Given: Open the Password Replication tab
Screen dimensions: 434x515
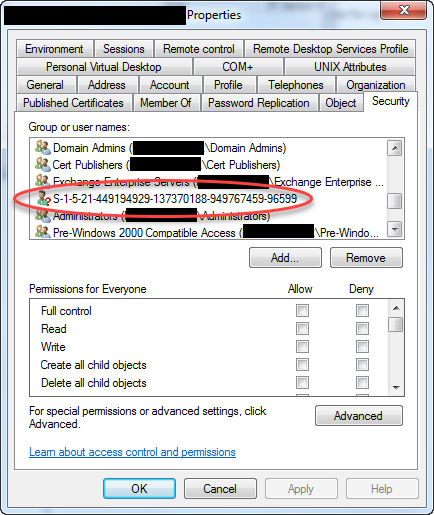Looking at the screenshot, I should click(259, 103).
